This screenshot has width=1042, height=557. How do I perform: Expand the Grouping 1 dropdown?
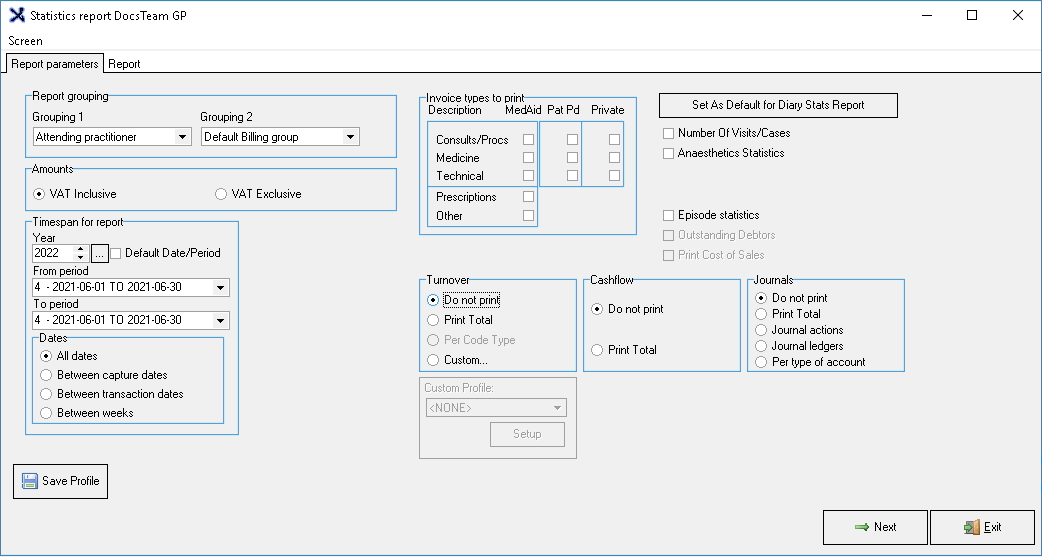(x=181, y=137)
